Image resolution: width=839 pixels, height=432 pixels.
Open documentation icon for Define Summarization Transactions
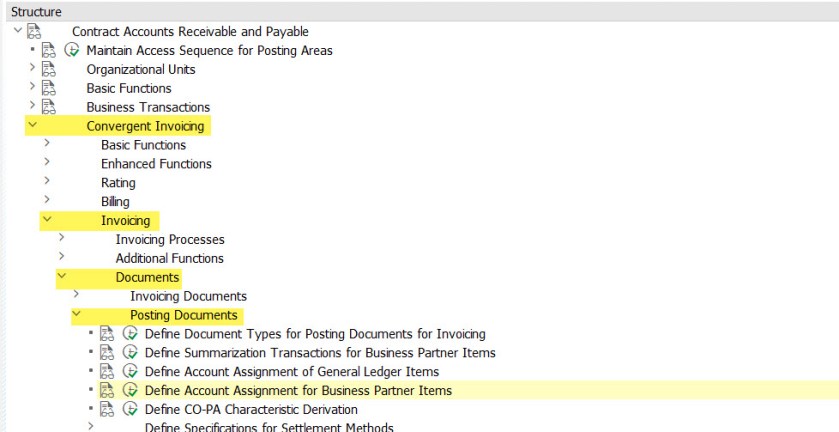[107, 353]
